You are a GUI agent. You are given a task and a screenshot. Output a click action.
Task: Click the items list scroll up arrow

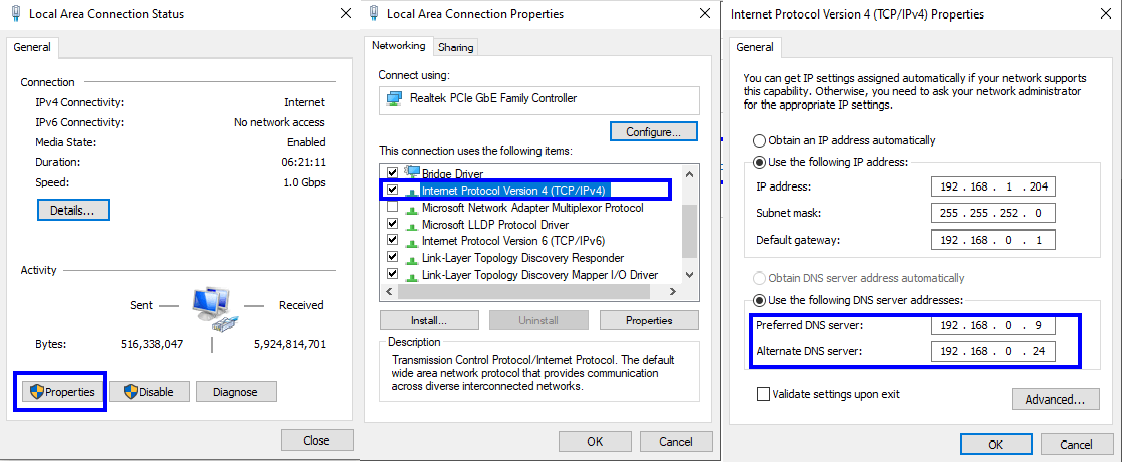coord(689,173)
